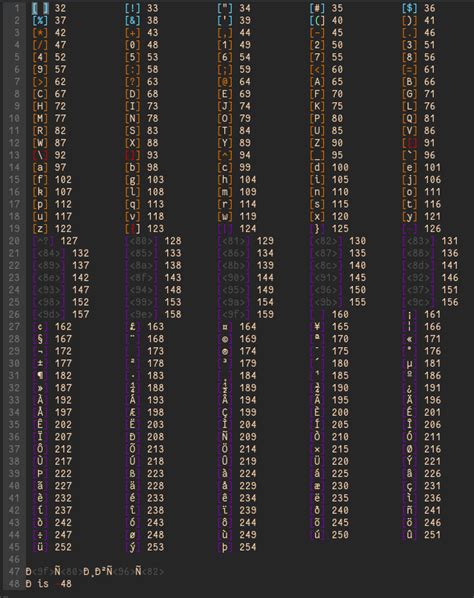Viewport: 474px width, 598px height.
Task: Click the "[&]" entry beside 38
Action: click(132, 20)
